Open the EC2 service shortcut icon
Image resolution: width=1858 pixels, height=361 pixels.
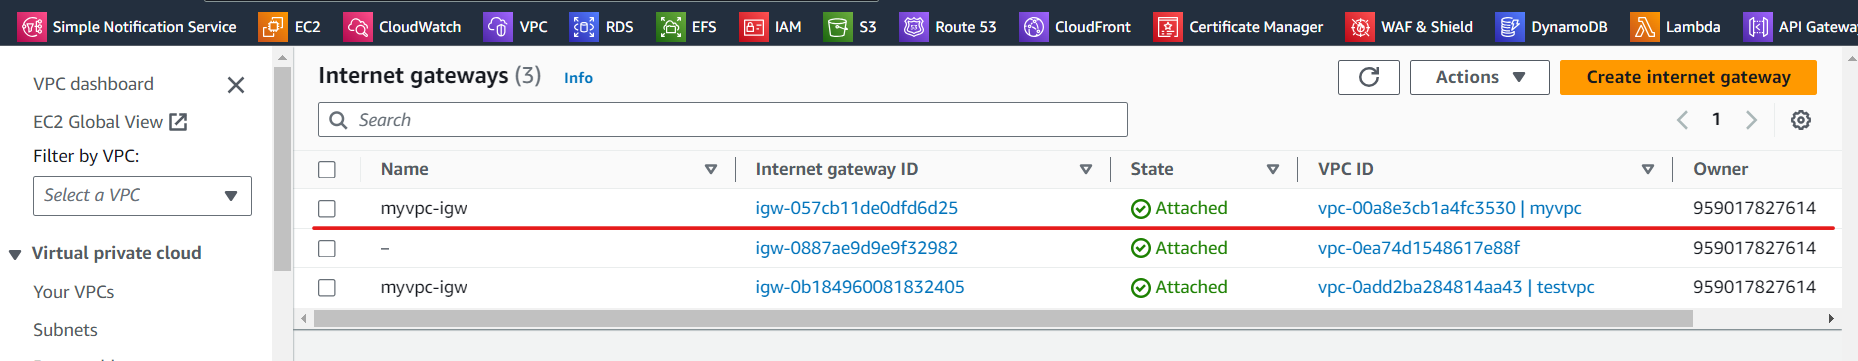pos(272,27)
